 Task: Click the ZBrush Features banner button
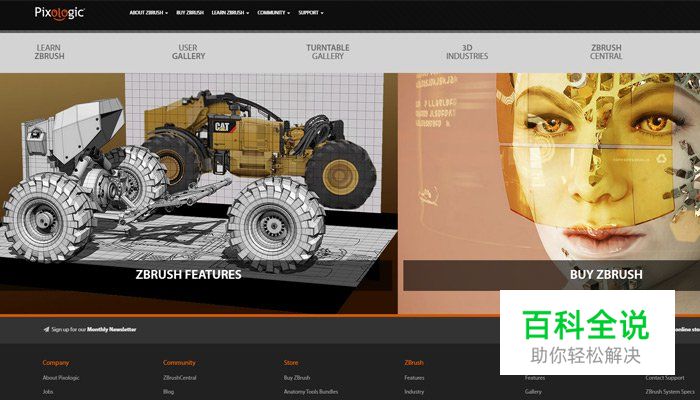point(189,274)
